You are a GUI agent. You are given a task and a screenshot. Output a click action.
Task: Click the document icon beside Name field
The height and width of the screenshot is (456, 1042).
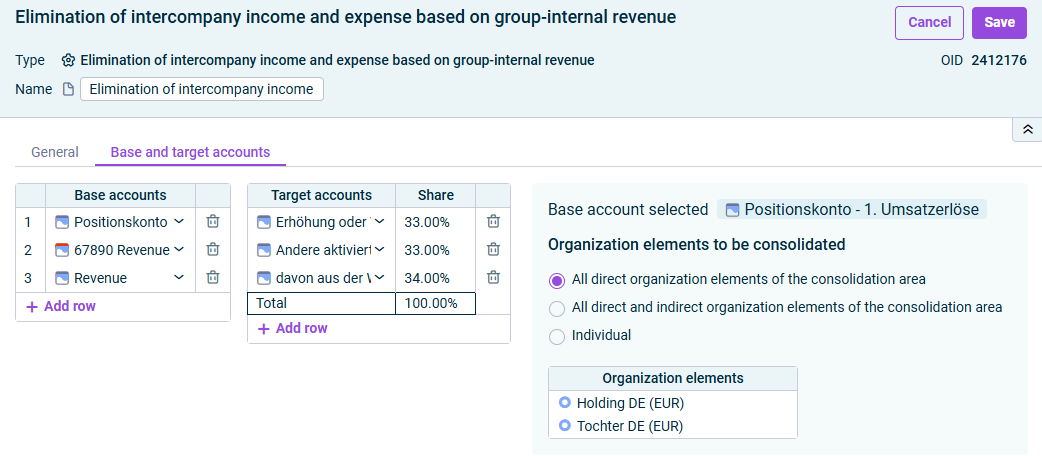(x=68, y=89)
